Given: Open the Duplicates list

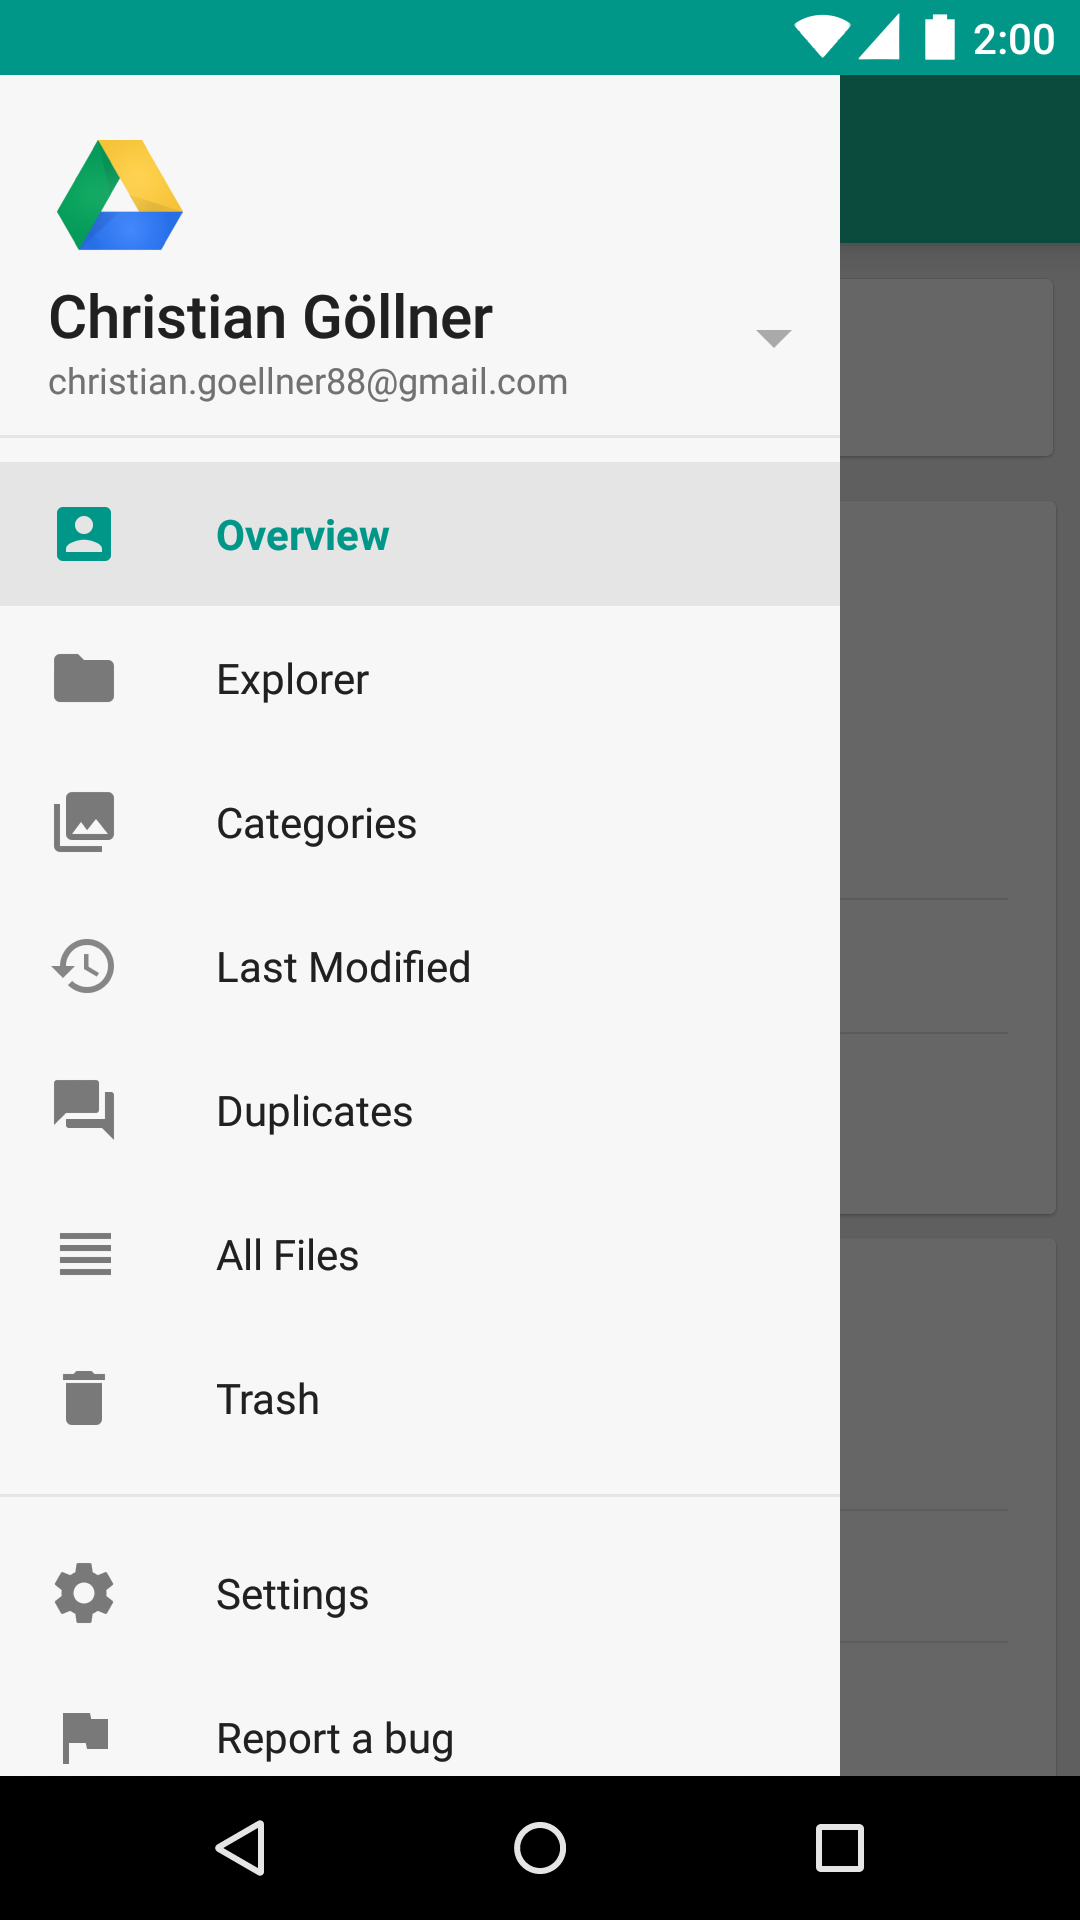Looking at the screenshot, I should (x=420, y=1111).
